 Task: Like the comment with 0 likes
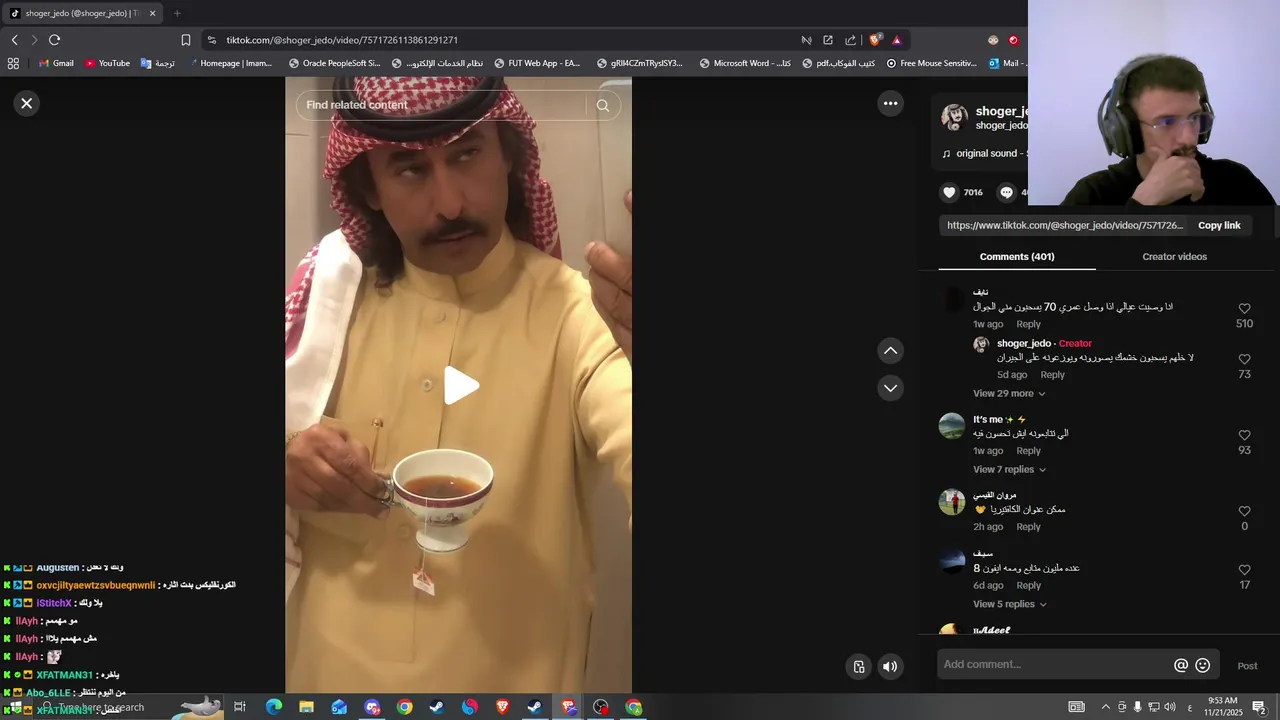(x=1244, y=511)
